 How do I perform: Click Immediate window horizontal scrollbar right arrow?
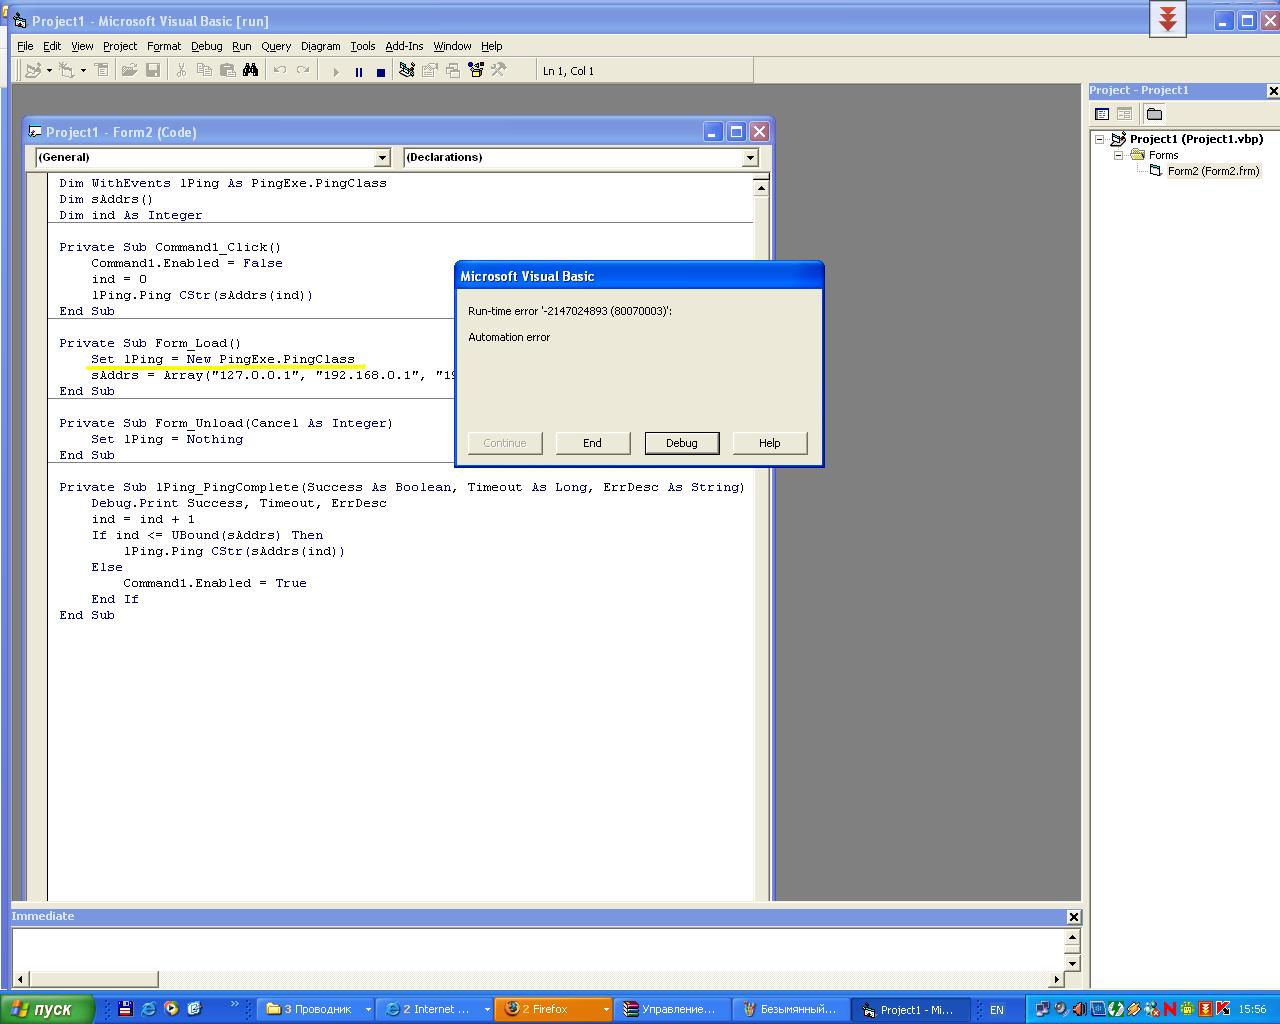1056,980
